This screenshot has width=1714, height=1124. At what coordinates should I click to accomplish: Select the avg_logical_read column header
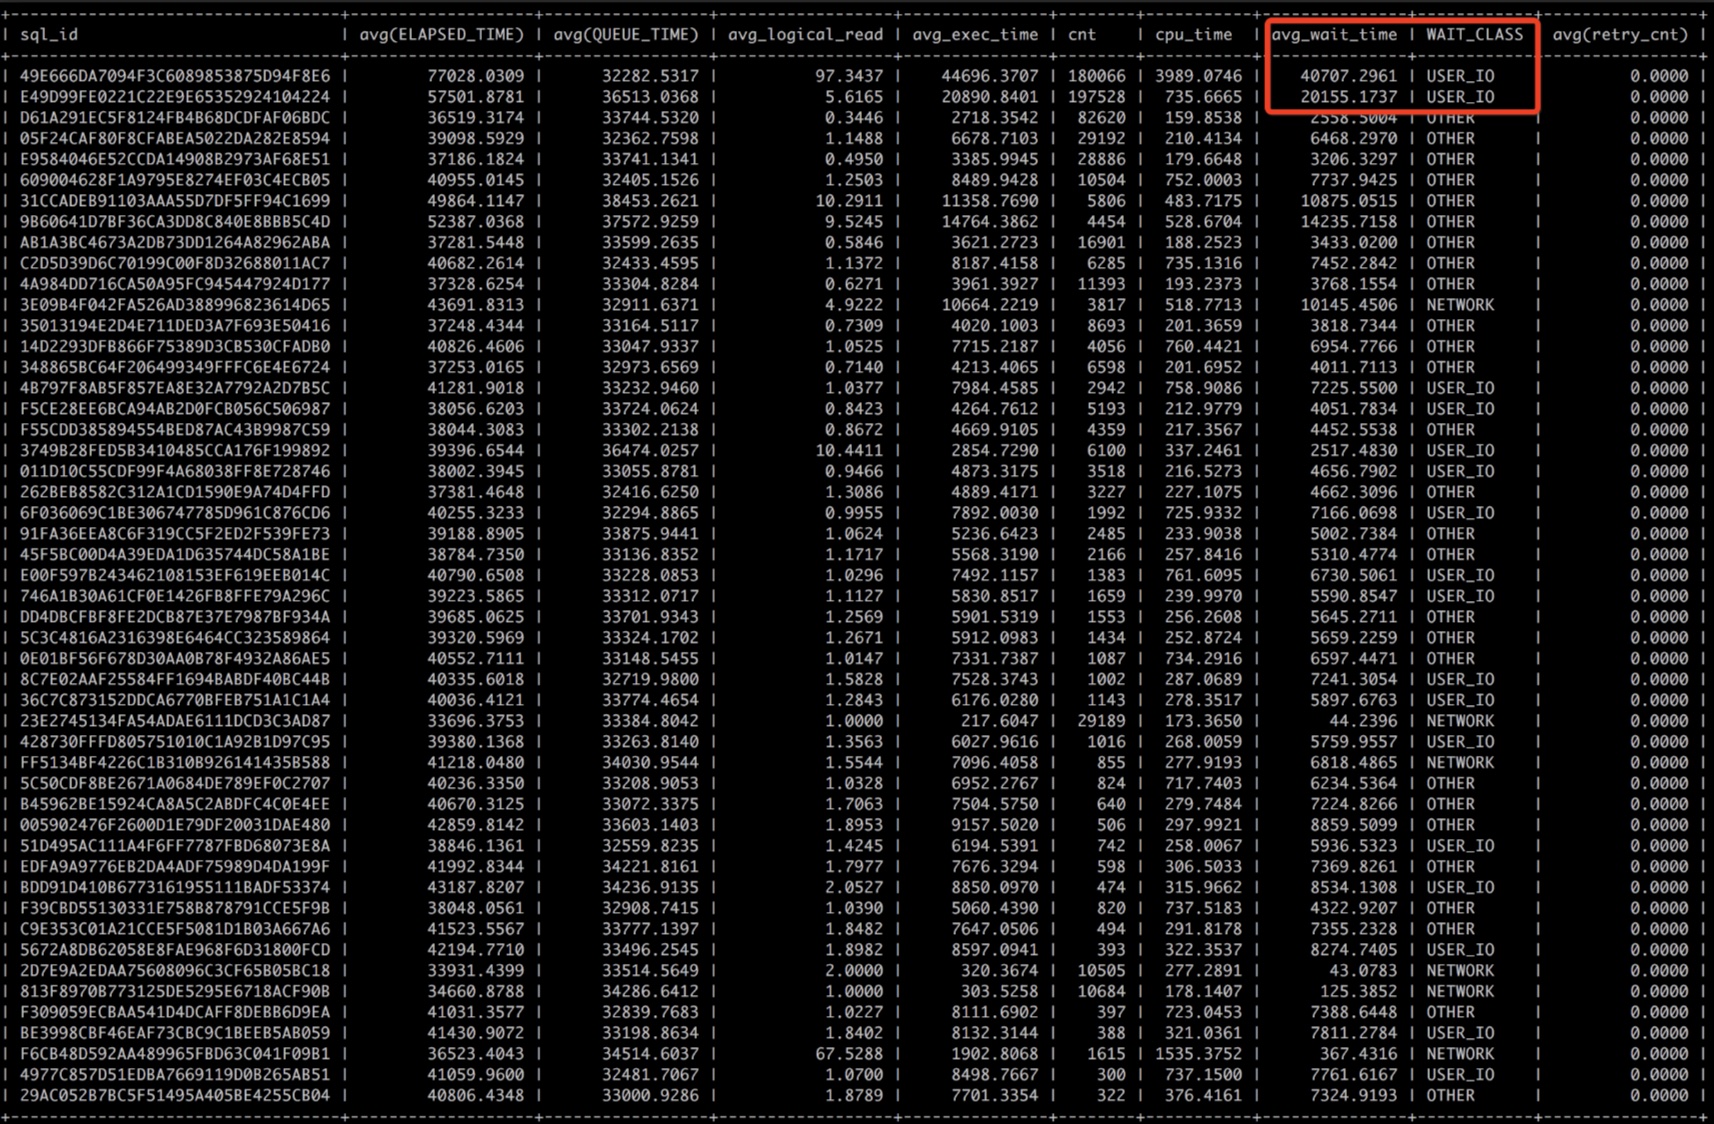[805, 34]
